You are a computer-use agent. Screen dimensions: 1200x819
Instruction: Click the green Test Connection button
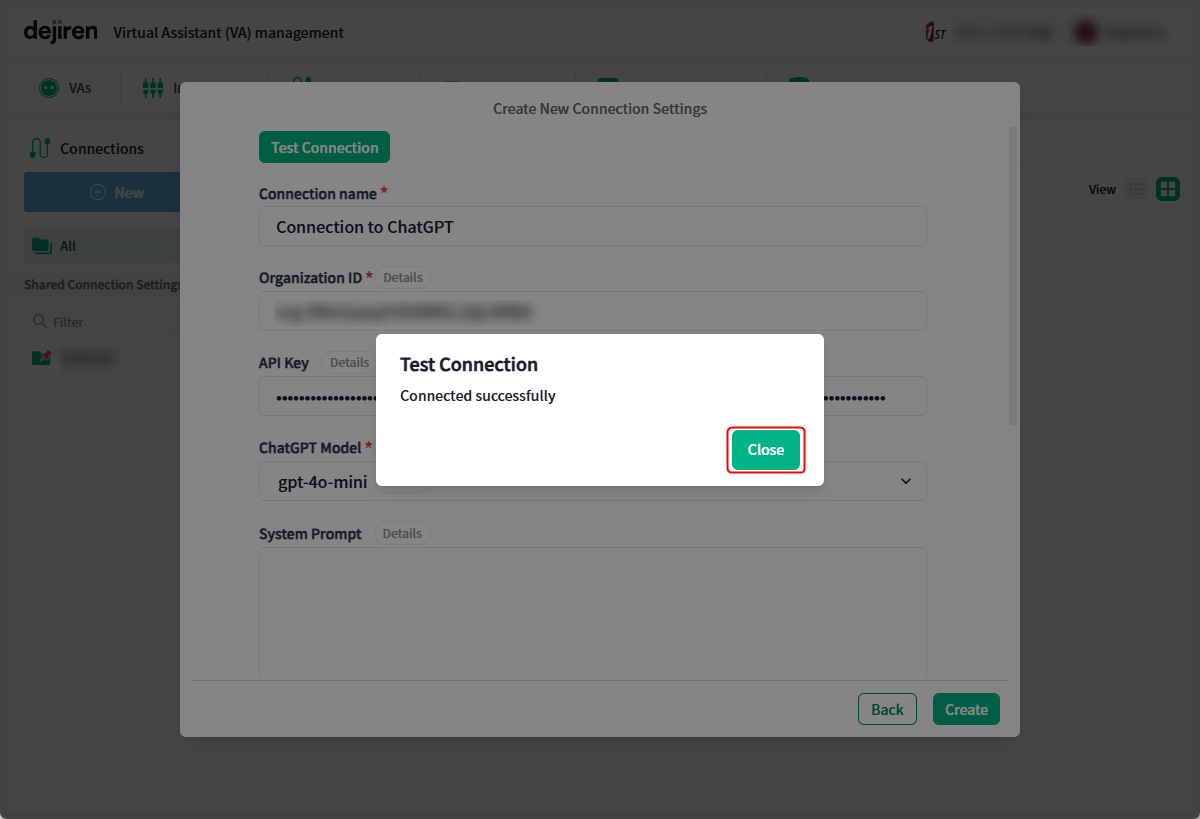(x=324, y=147)
